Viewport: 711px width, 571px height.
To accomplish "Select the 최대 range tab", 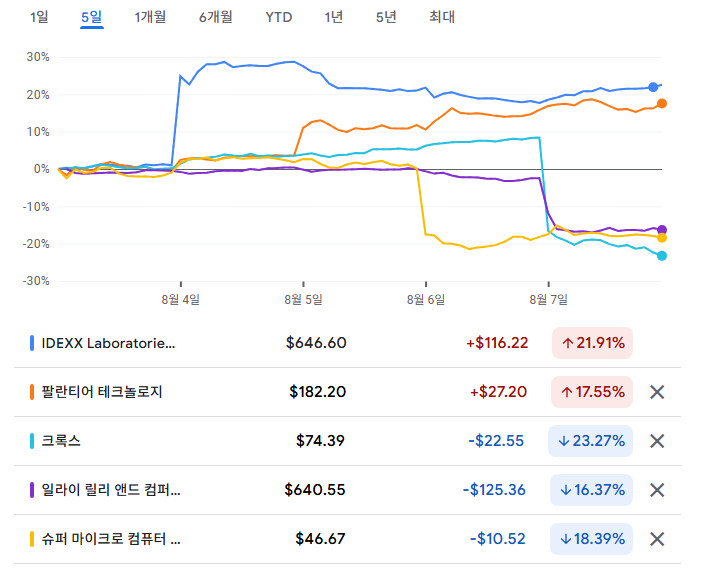I will tap(442, 17).
